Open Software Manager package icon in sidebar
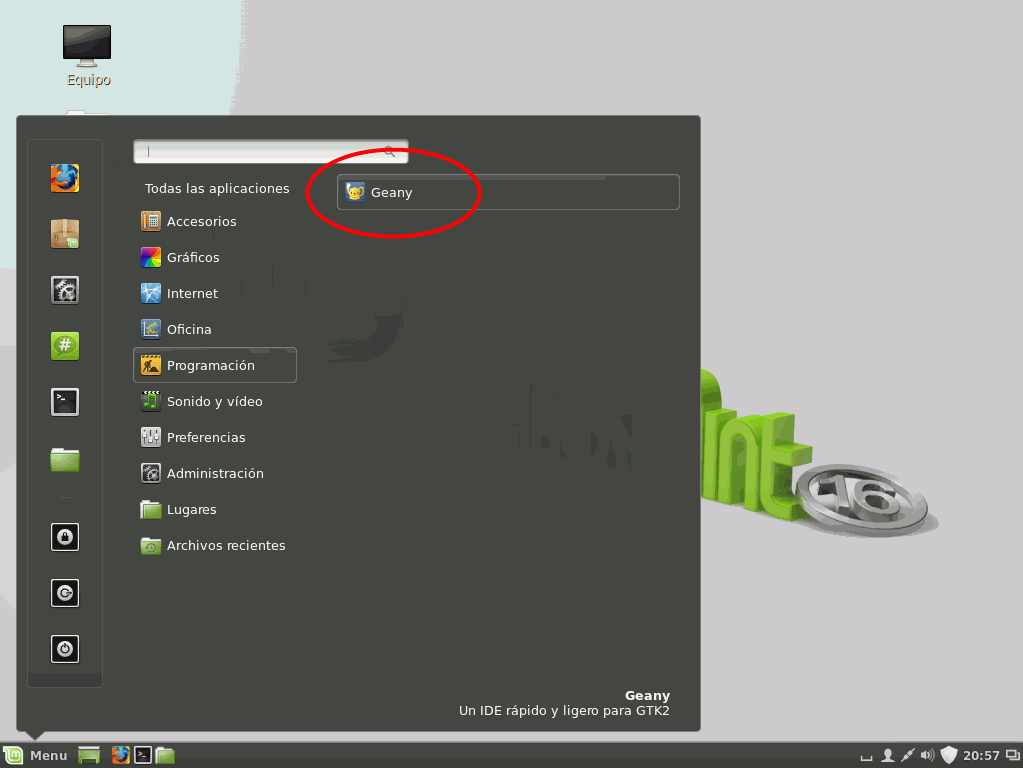This screenshot has height=768, width=1023. [65, 234]
